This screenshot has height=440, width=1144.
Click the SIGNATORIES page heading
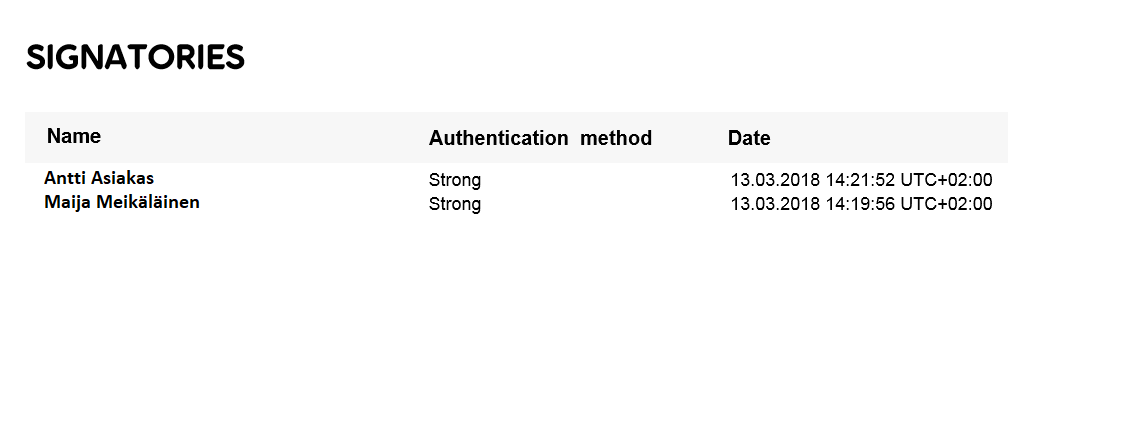click(x=135, y=57)
